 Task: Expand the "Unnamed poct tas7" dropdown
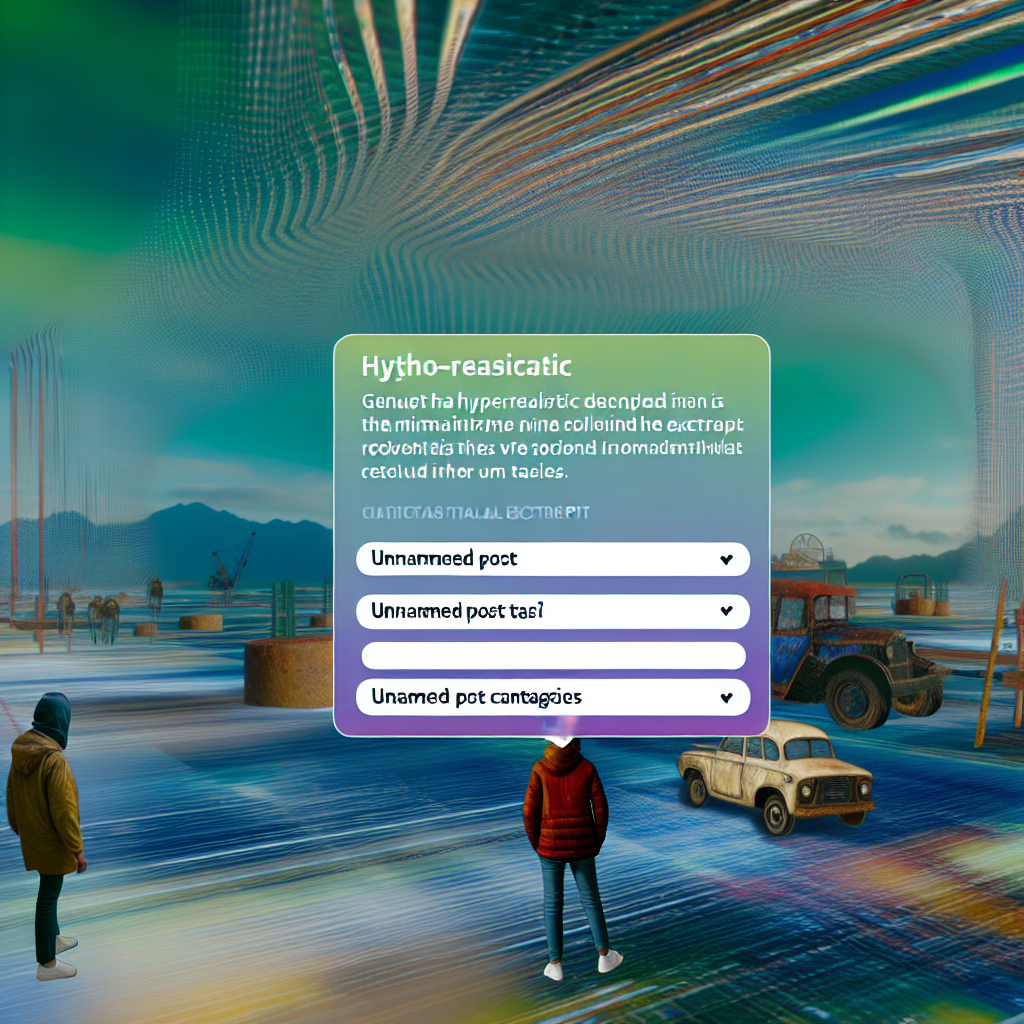click(x=552, y=611)
